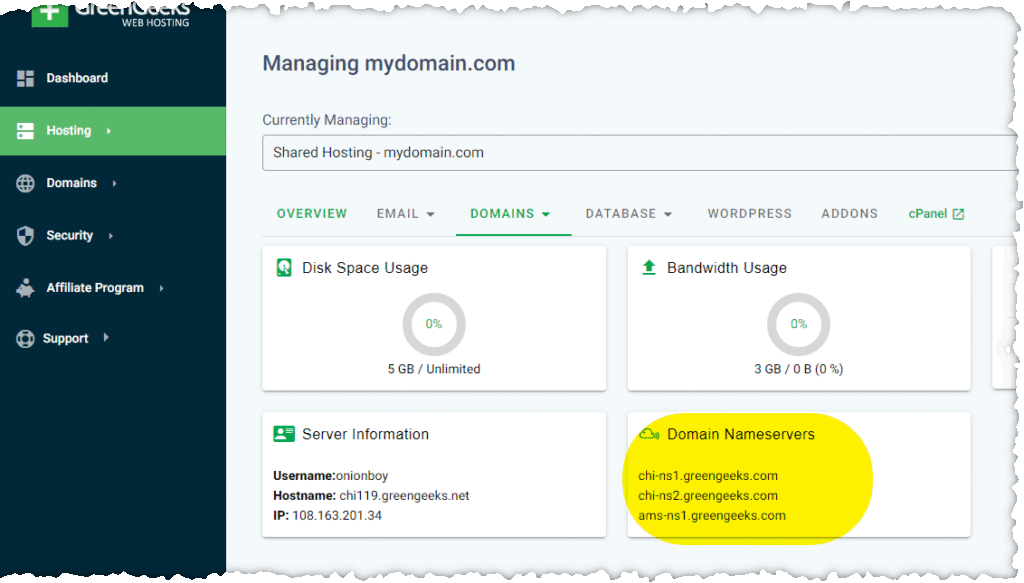Click the Server Information title

[366, 435]
